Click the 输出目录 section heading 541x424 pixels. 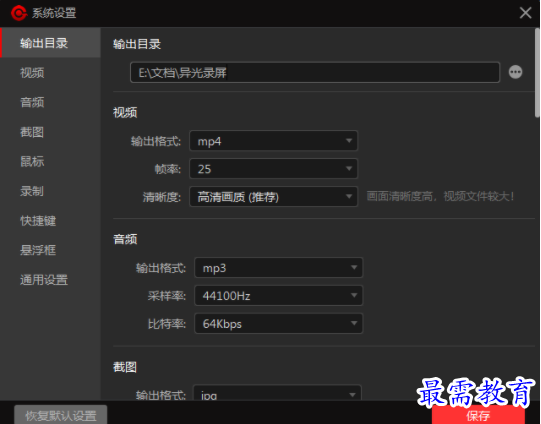point(137,44)
